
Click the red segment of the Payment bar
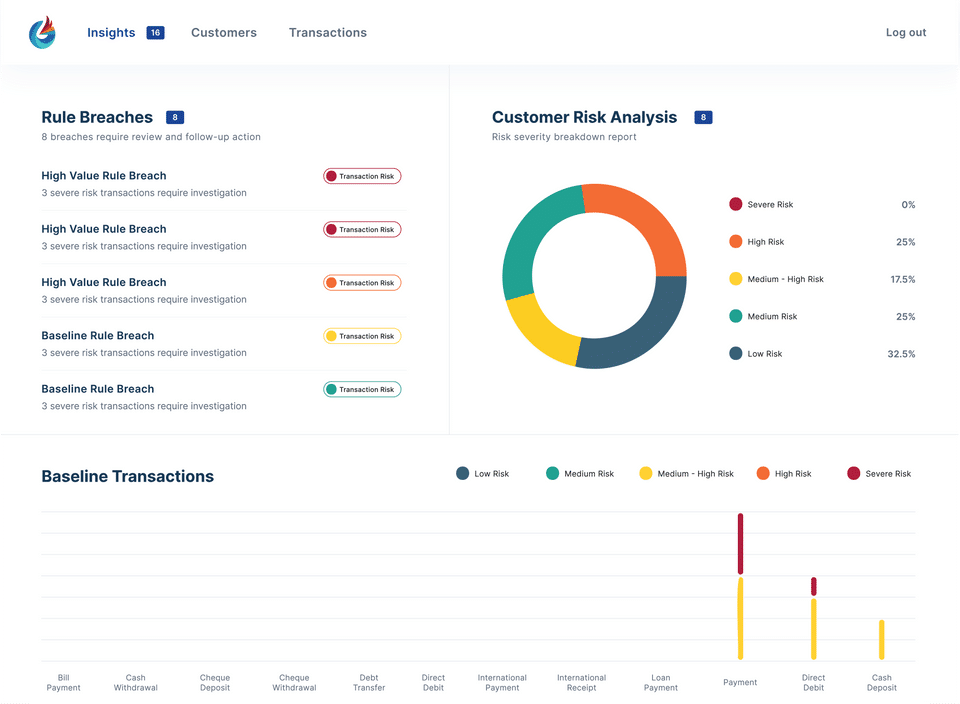(740, 544)
